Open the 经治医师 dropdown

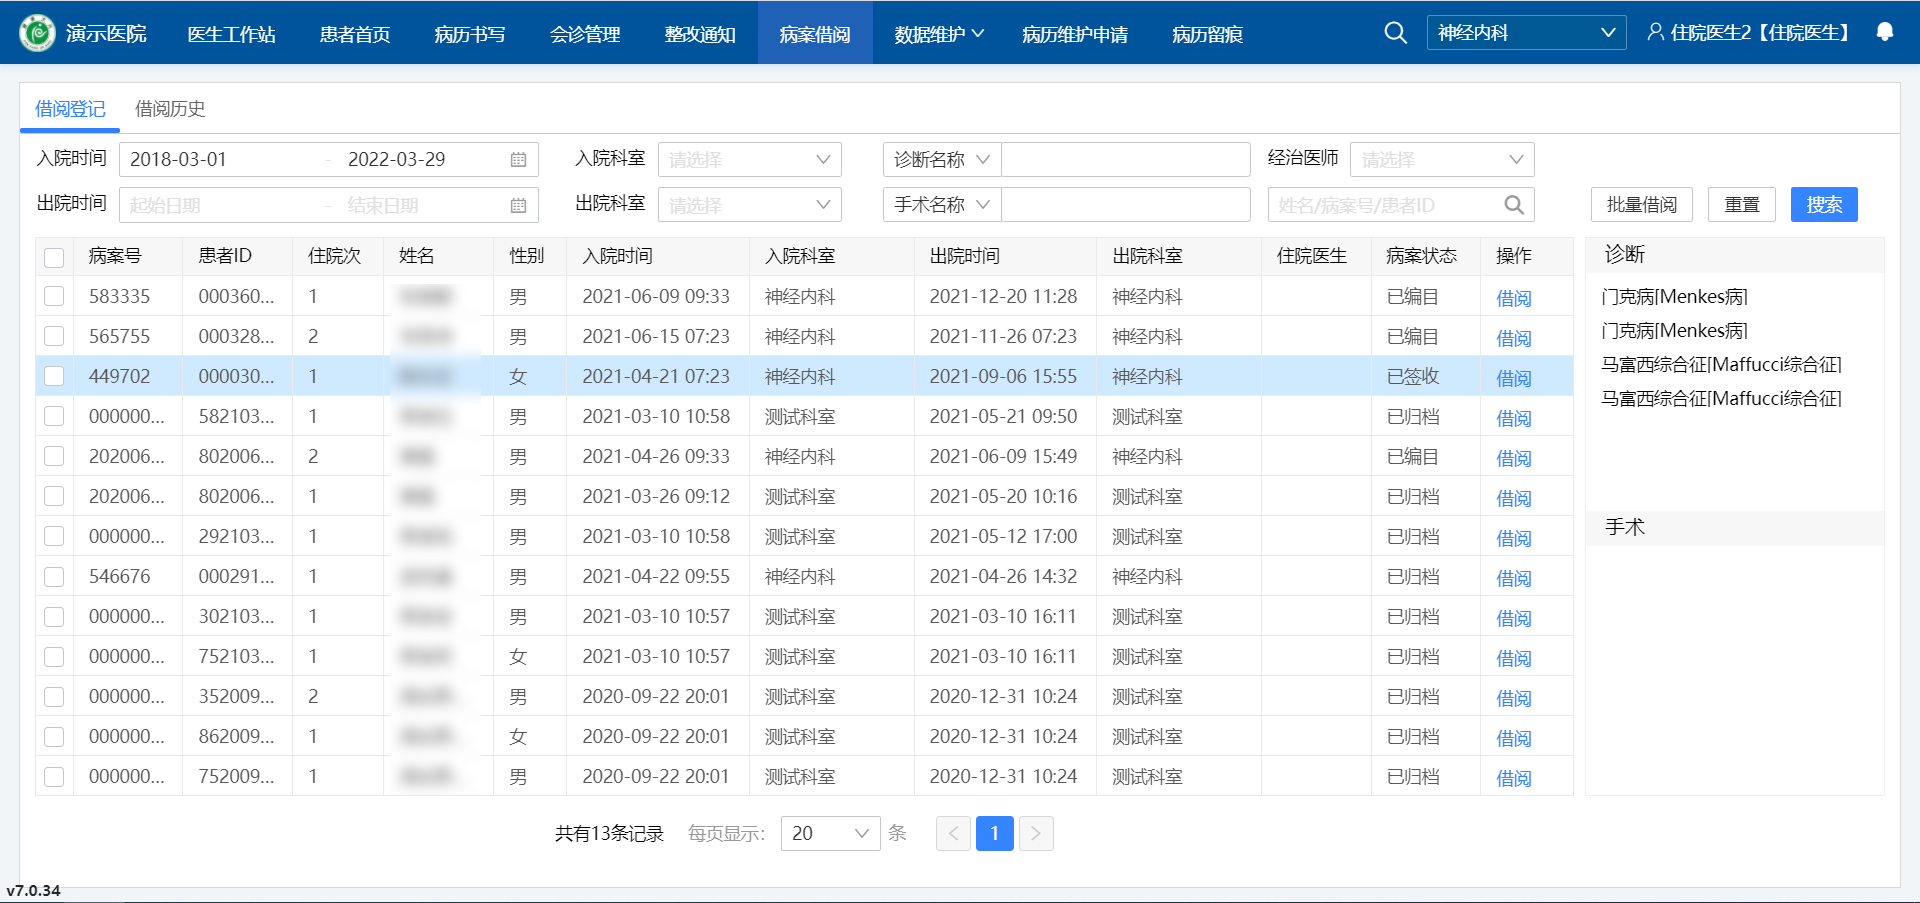(x=1441, y=160)
